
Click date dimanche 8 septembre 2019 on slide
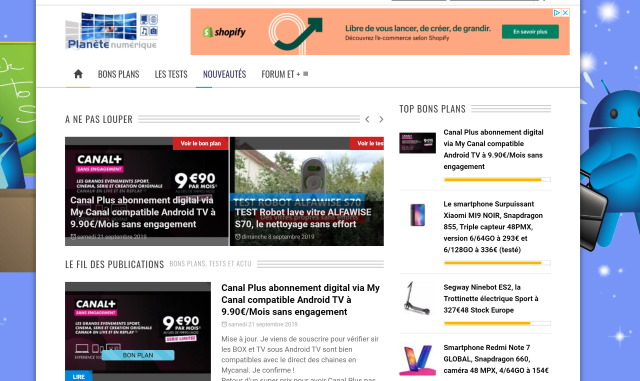[x=275, y=237]
